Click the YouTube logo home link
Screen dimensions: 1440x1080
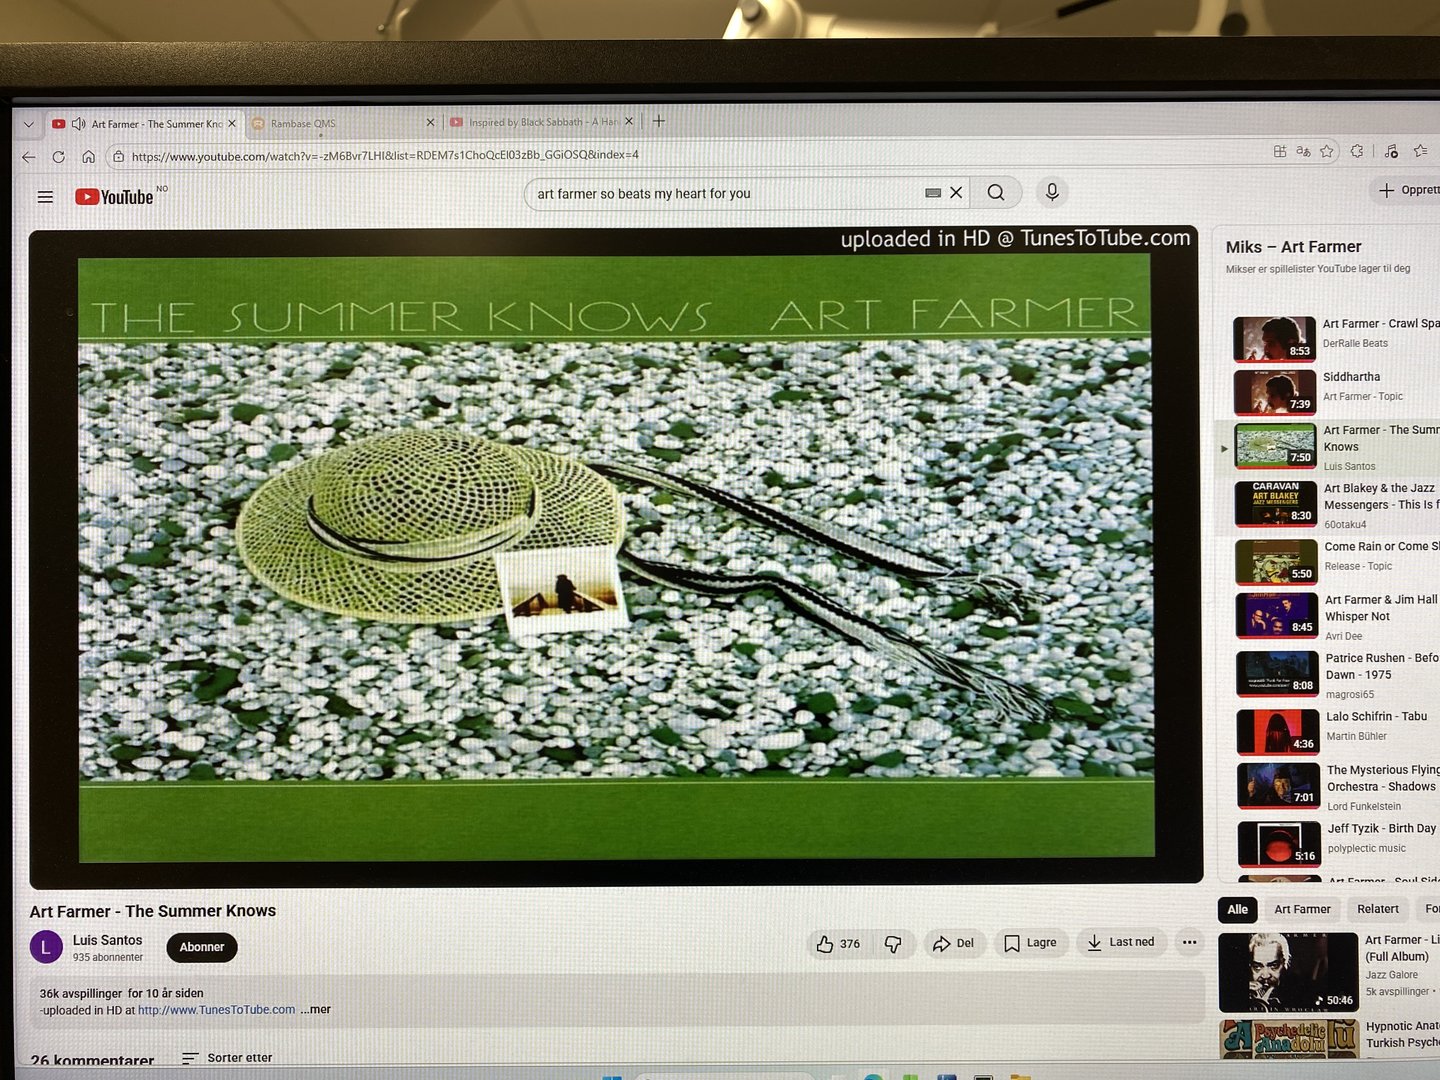(x=114, y=197)
